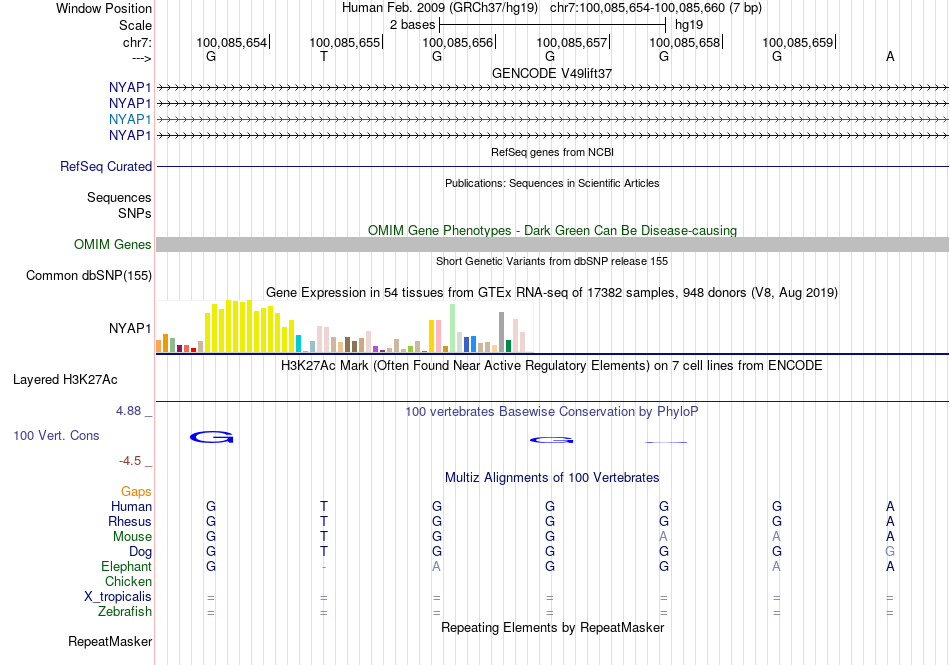
Task: Click the reference base A in ruler
Action: point(890,56)
